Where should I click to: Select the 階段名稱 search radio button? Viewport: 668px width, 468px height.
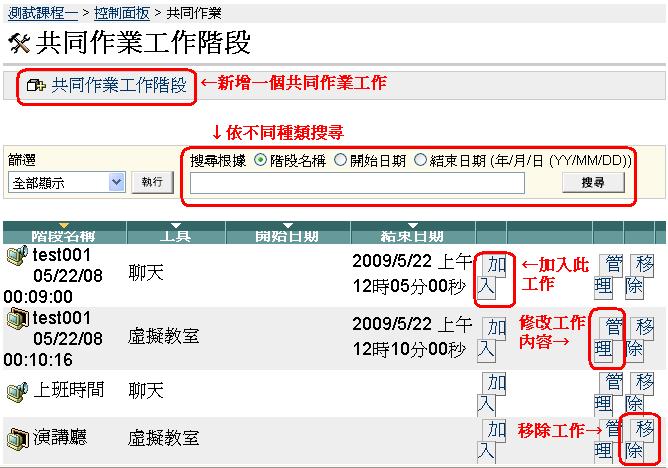pos(261,159)
